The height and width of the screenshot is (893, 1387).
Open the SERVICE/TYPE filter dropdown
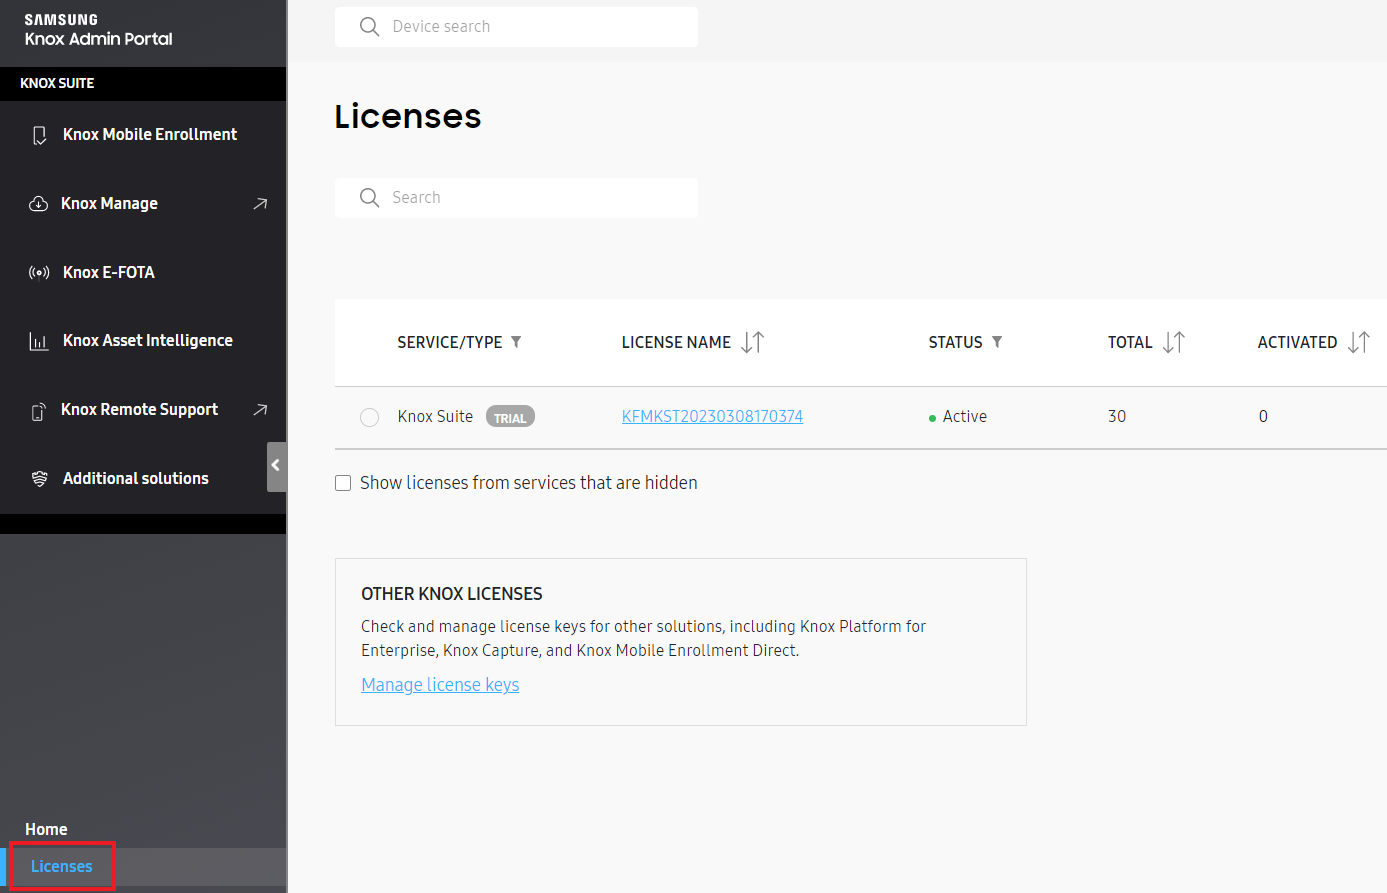(x=516, y=342)
